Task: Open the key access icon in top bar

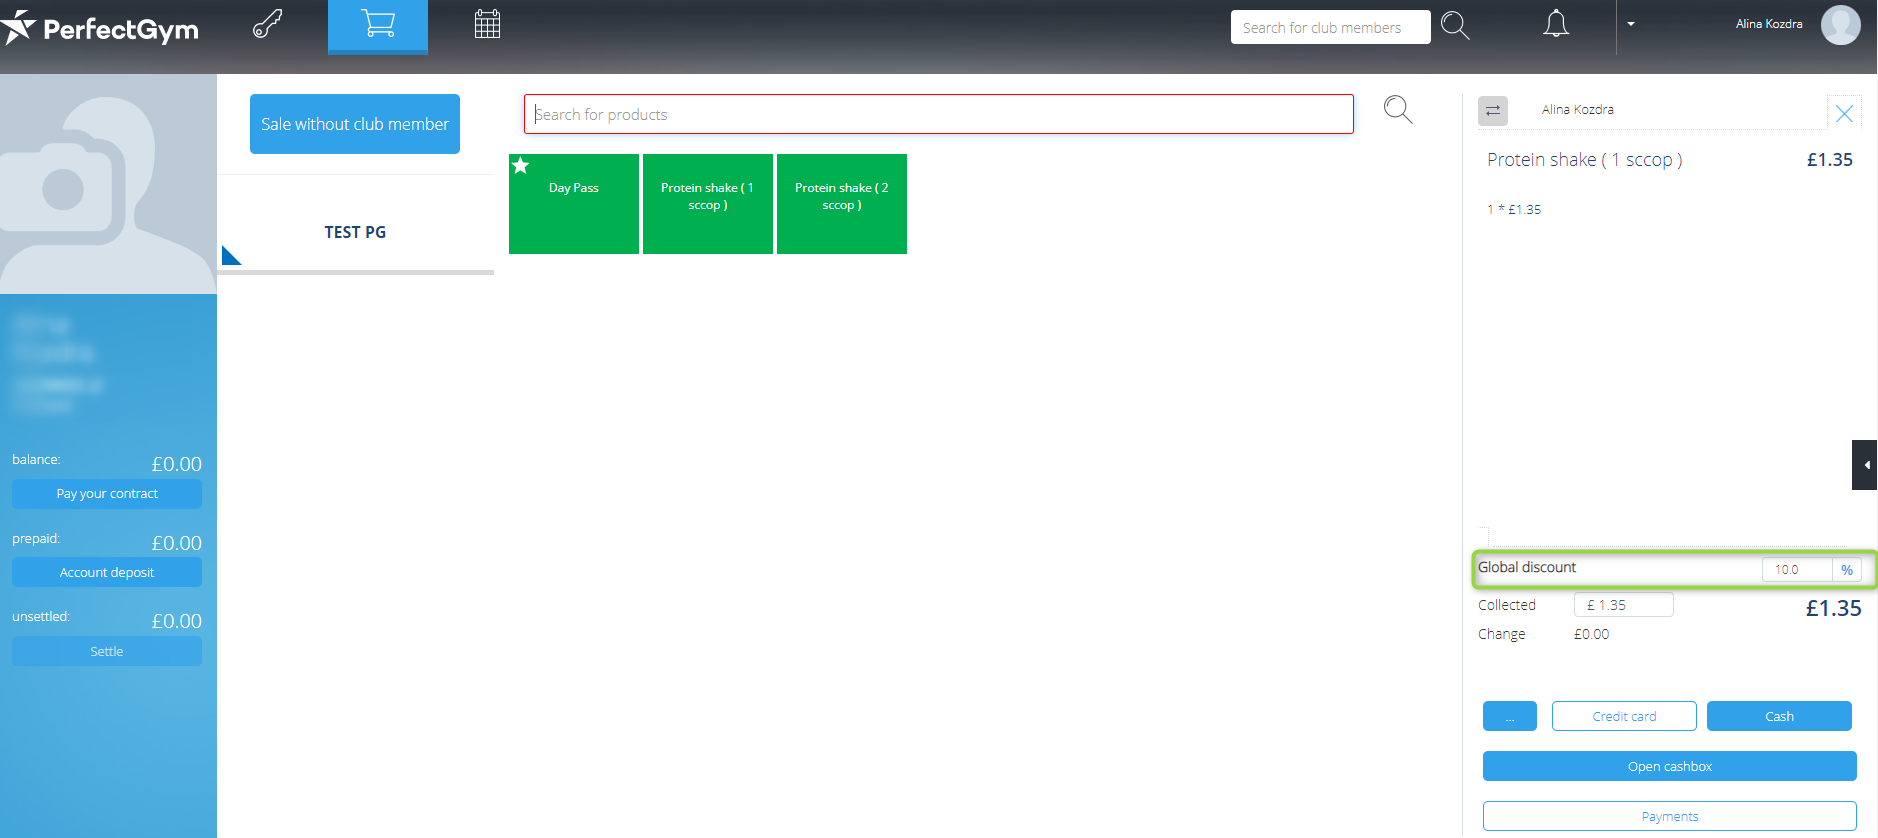Action: [267, 24]
